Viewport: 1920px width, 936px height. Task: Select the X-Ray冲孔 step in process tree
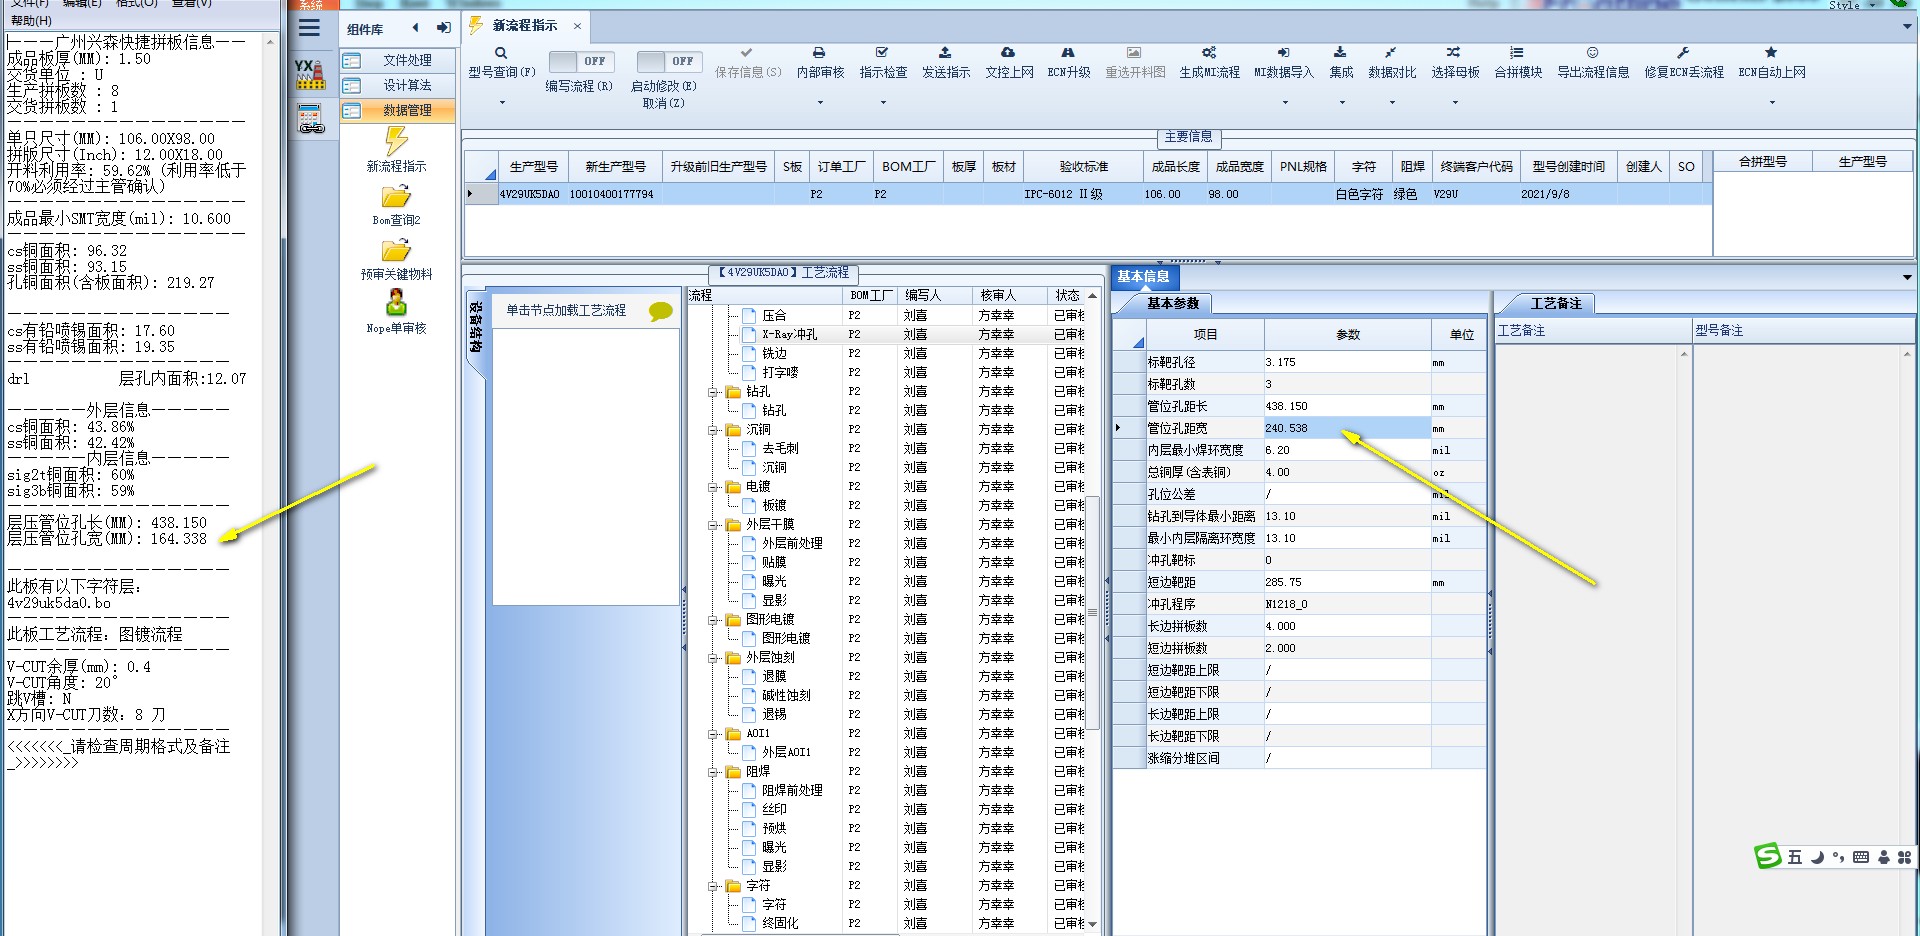[x=790, y=335]
